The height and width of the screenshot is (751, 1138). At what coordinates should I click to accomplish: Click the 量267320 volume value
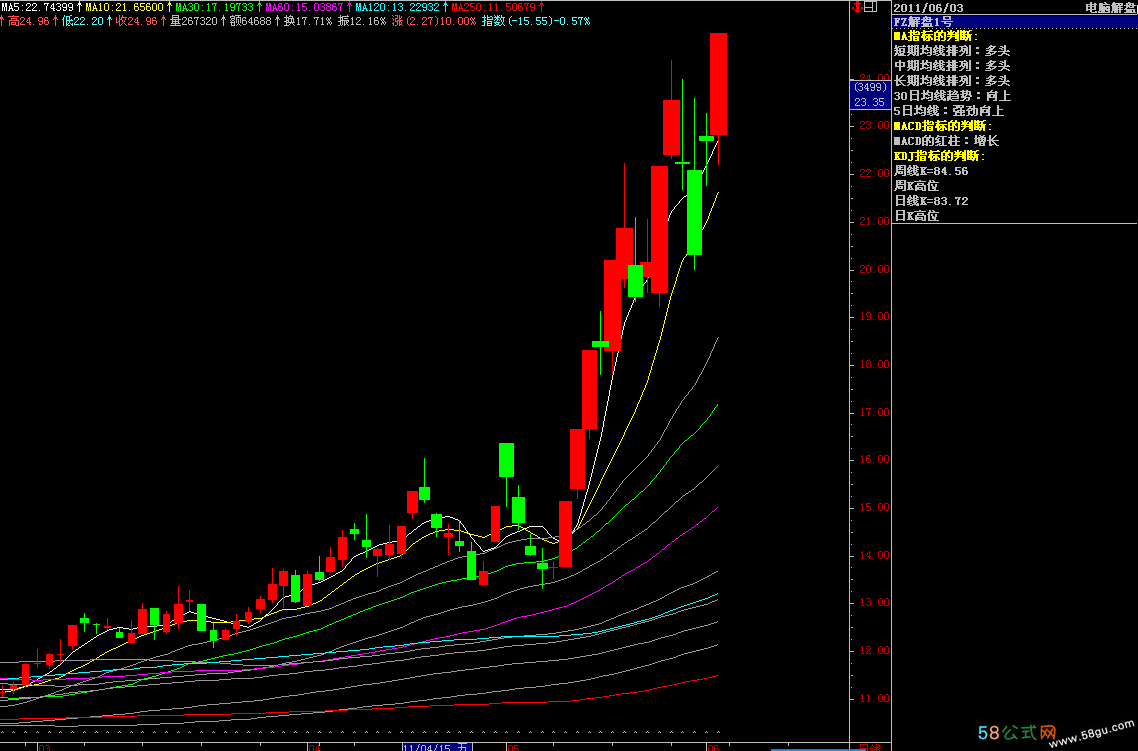(194, 21)
